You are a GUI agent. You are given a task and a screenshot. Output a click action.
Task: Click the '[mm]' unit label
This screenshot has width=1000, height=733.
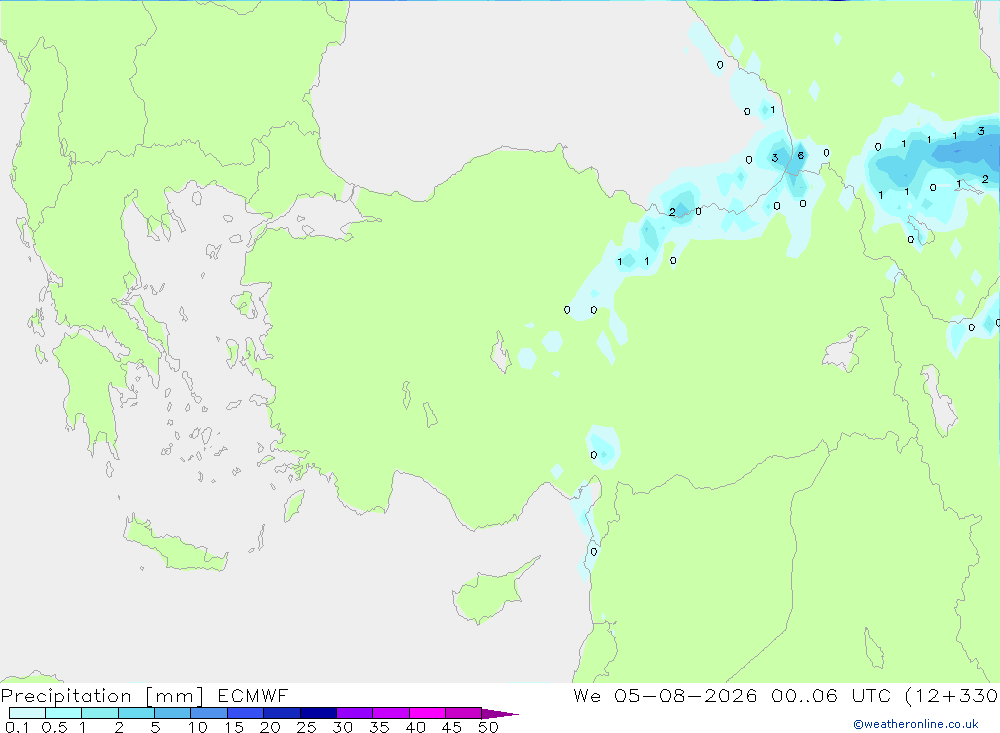[x=175, y=696]
